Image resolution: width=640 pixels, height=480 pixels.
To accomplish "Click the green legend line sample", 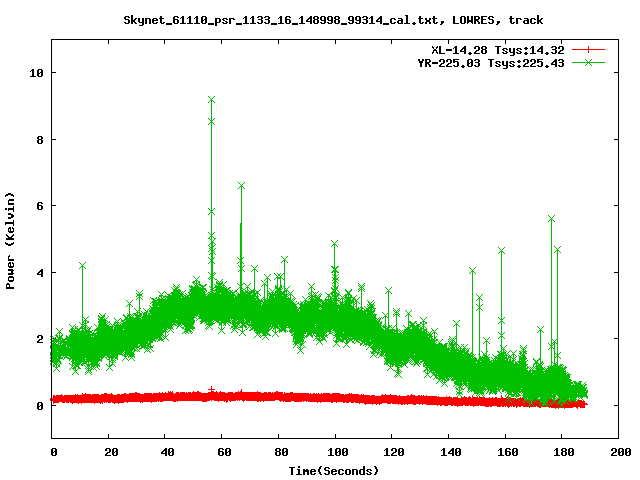I will click(589, 62).
